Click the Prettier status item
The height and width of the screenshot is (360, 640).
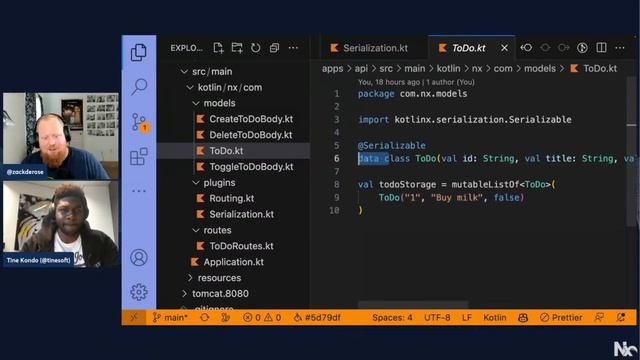pyautogui.click(x=561, y=318)
